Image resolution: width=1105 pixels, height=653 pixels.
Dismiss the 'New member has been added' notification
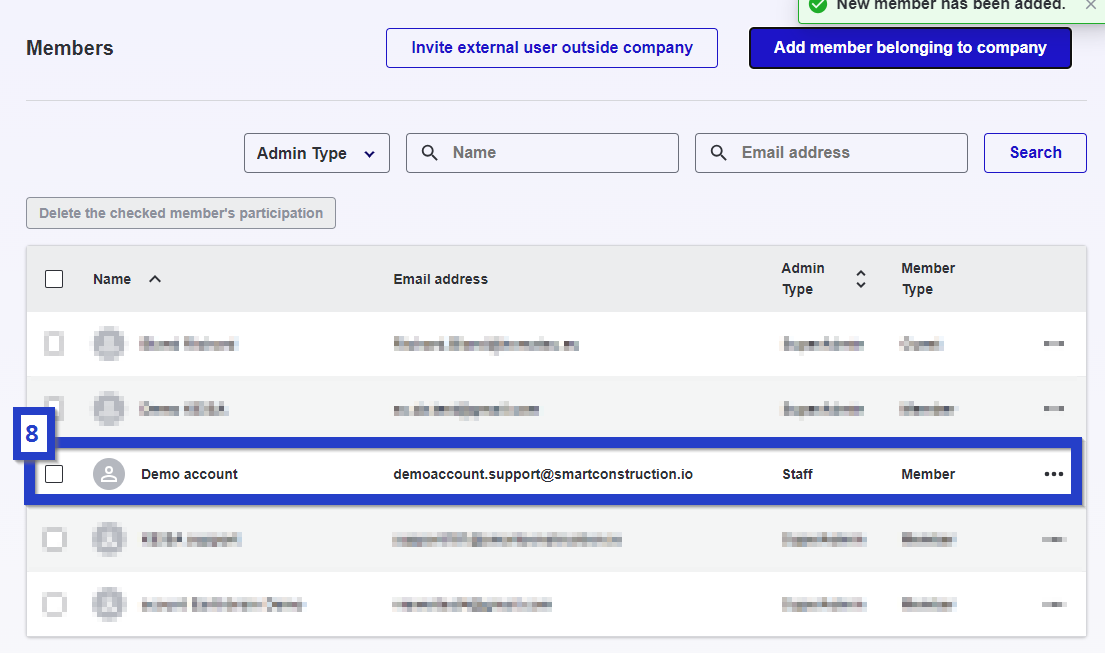(1090, 5)
